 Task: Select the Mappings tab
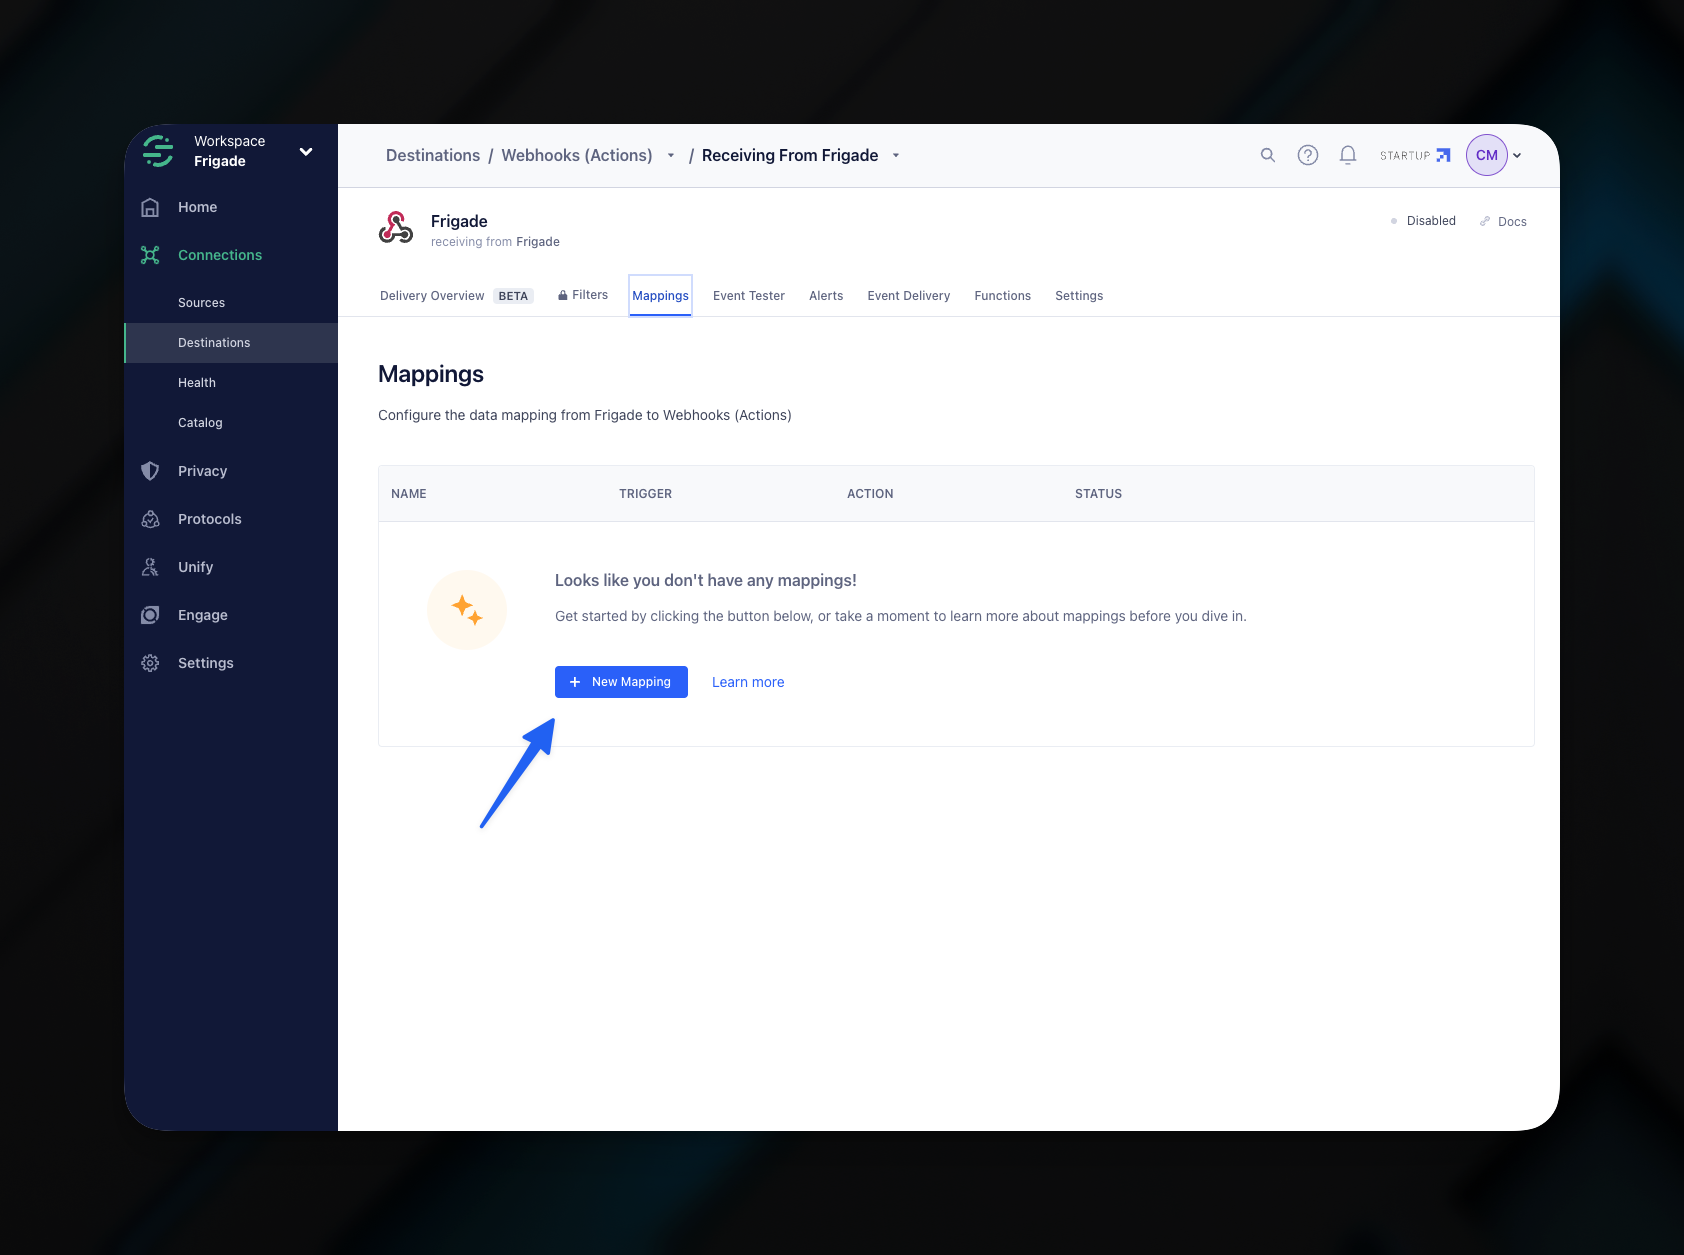(660, 296)
